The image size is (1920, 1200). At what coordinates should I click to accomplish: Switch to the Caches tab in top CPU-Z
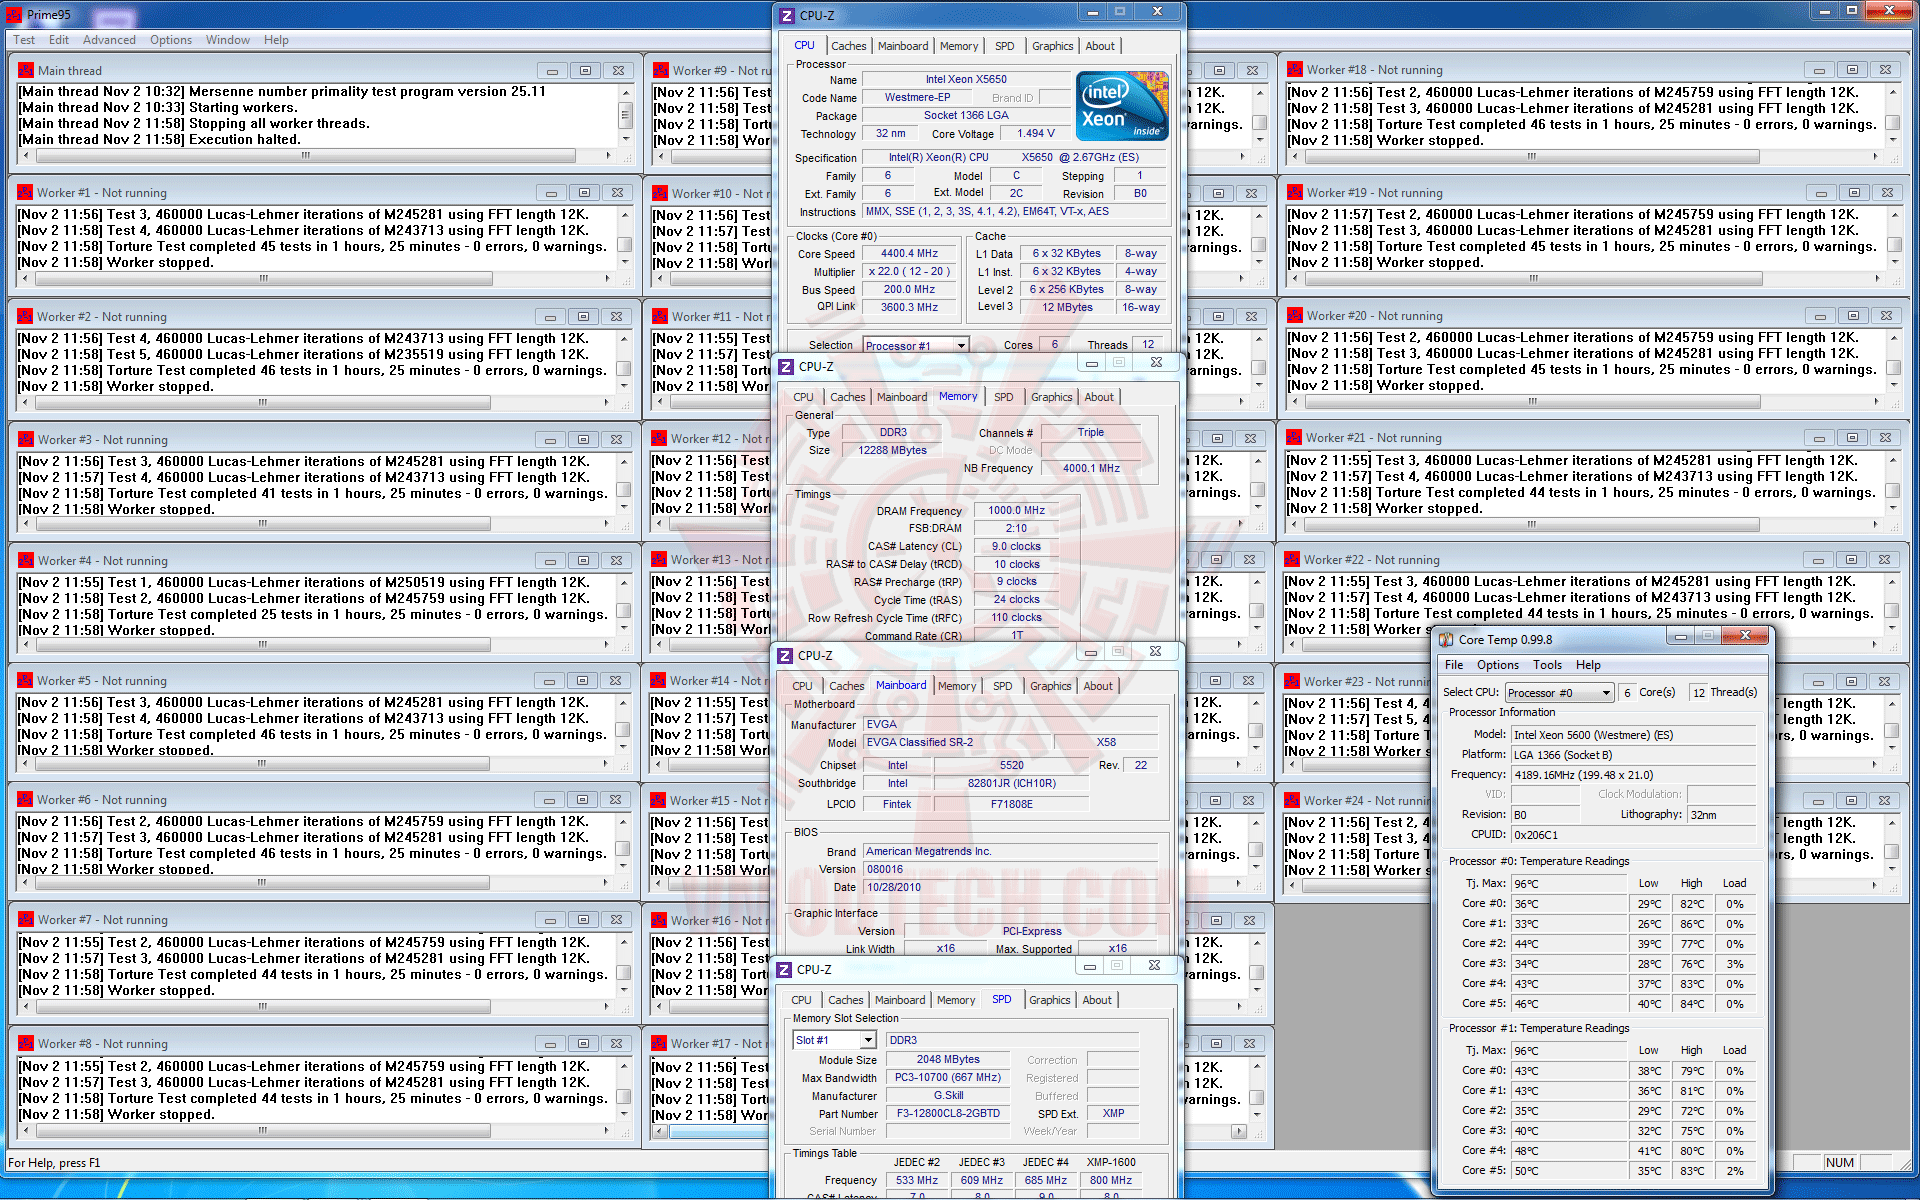pyautogui.click(x=848, y=46)
